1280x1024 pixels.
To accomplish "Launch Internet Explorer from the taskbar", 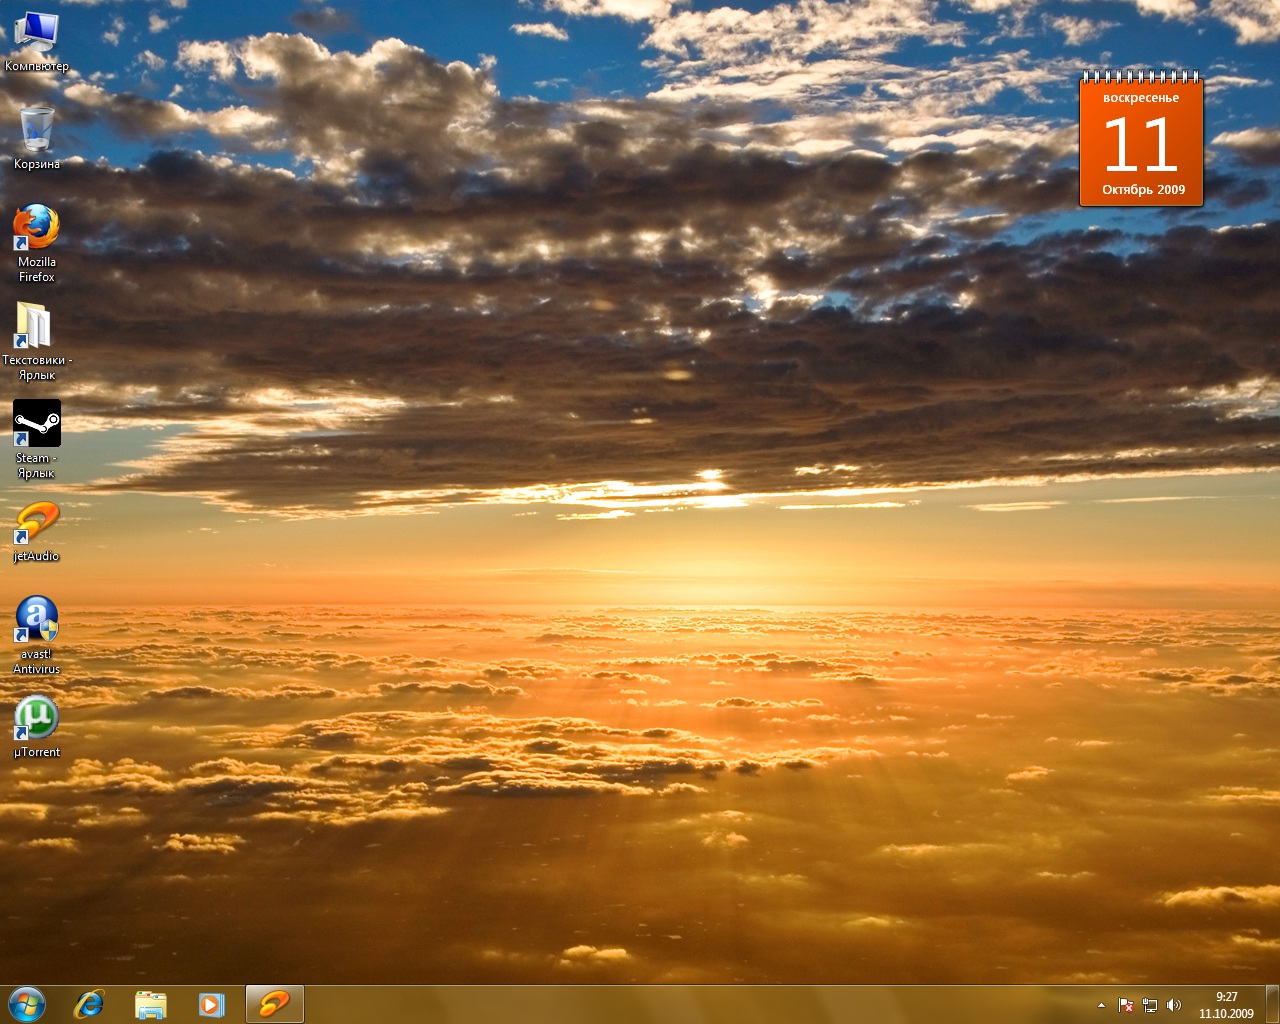I will click(x=90, y=1004).
